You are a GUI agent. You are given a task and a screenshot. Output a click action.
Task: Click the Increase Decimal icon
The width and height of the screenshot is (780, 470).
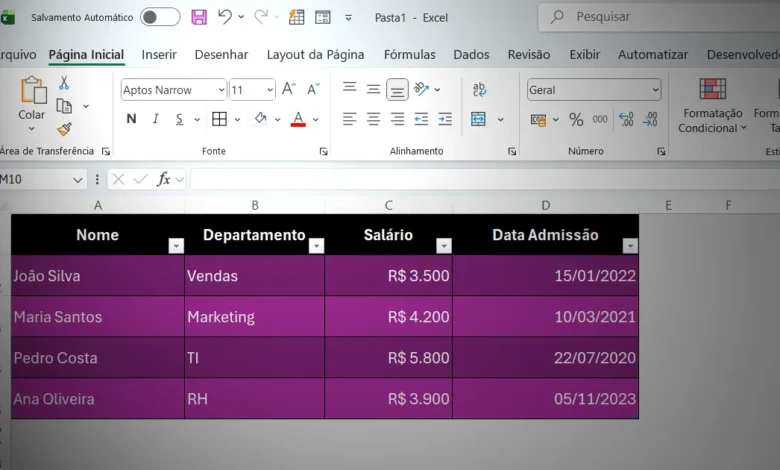pos(626,119)
